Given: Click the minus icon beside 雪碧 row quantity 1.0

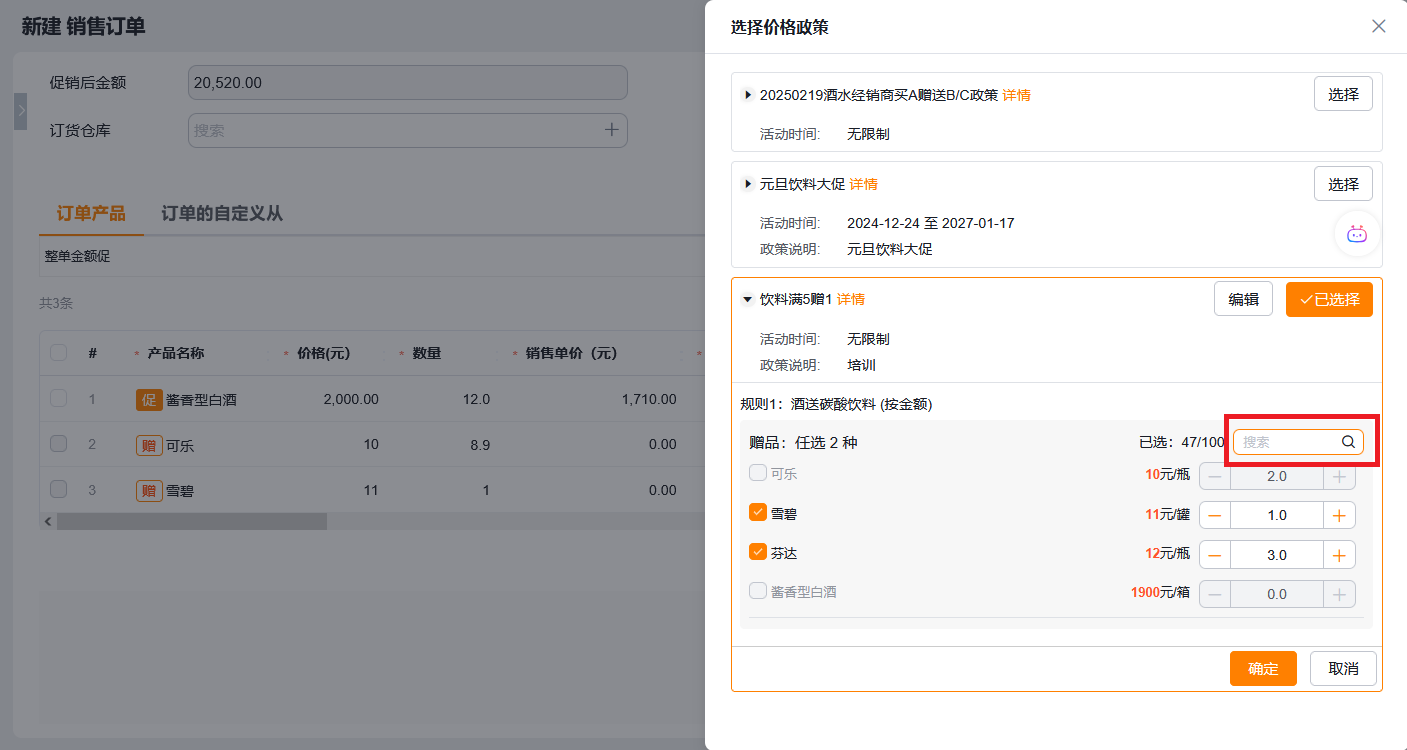Looking at the screenshot, I should tap(1214, 514).
